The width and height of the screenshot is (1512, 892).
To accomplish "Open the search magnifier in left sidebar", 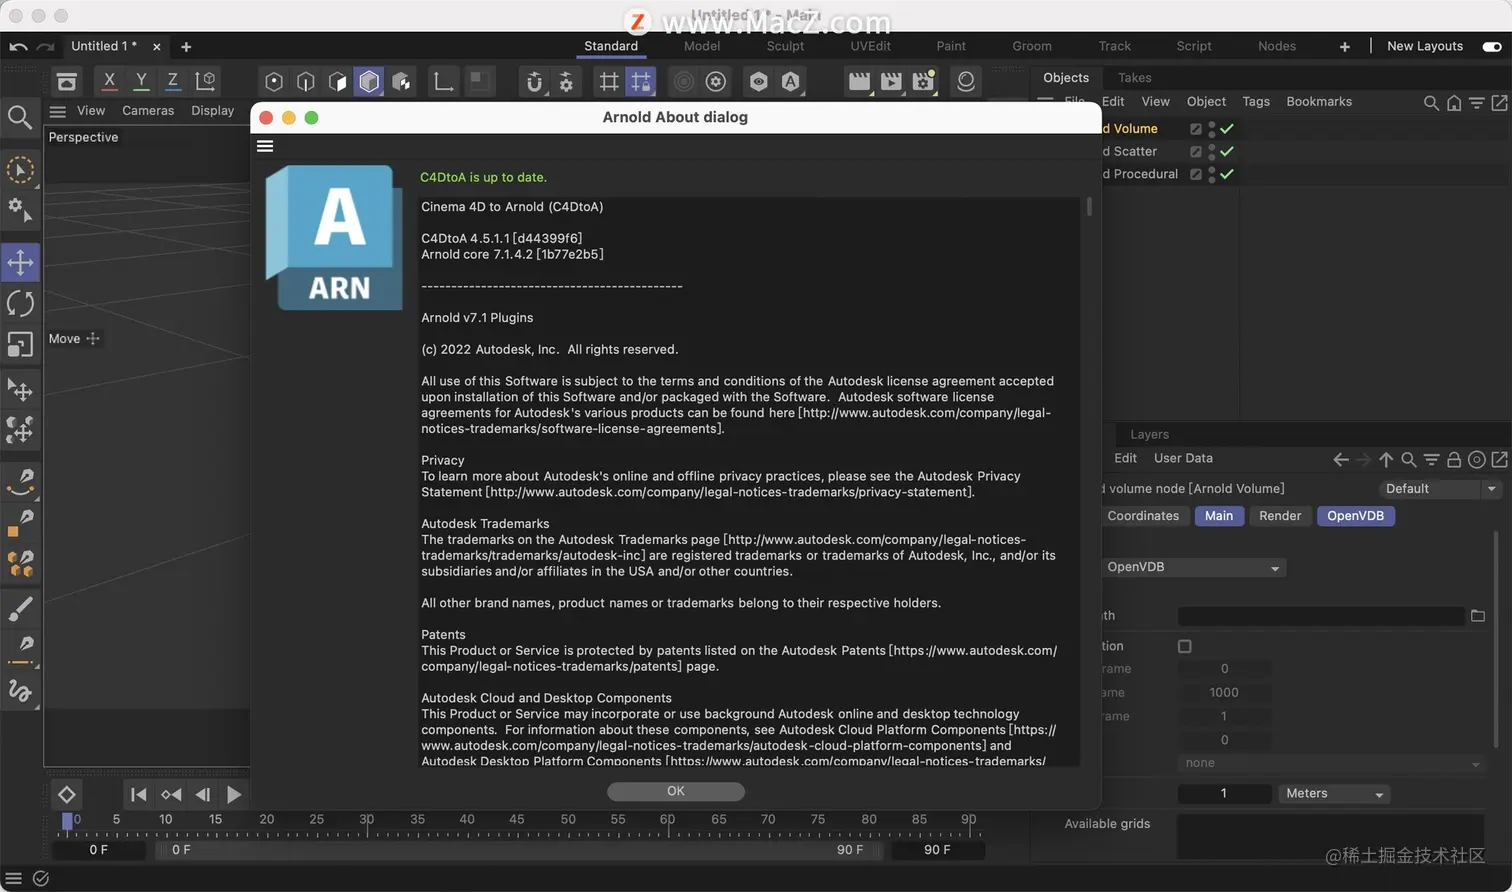I will point(20,118).
